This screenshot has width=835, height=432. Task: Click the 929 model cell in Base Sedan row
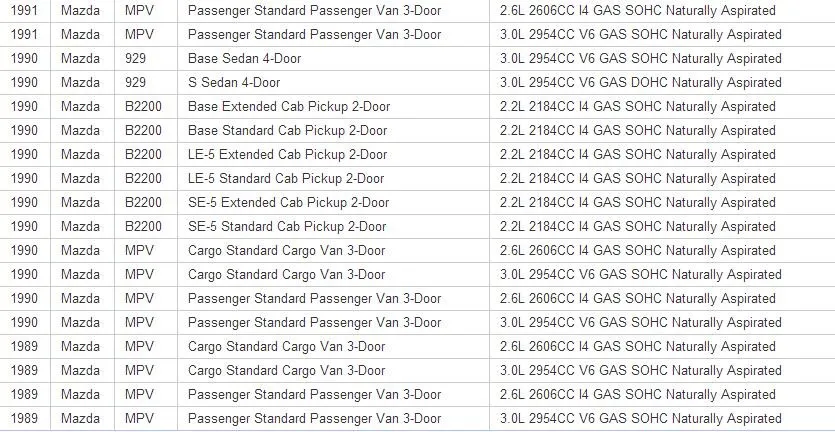(x=146, y=59)
